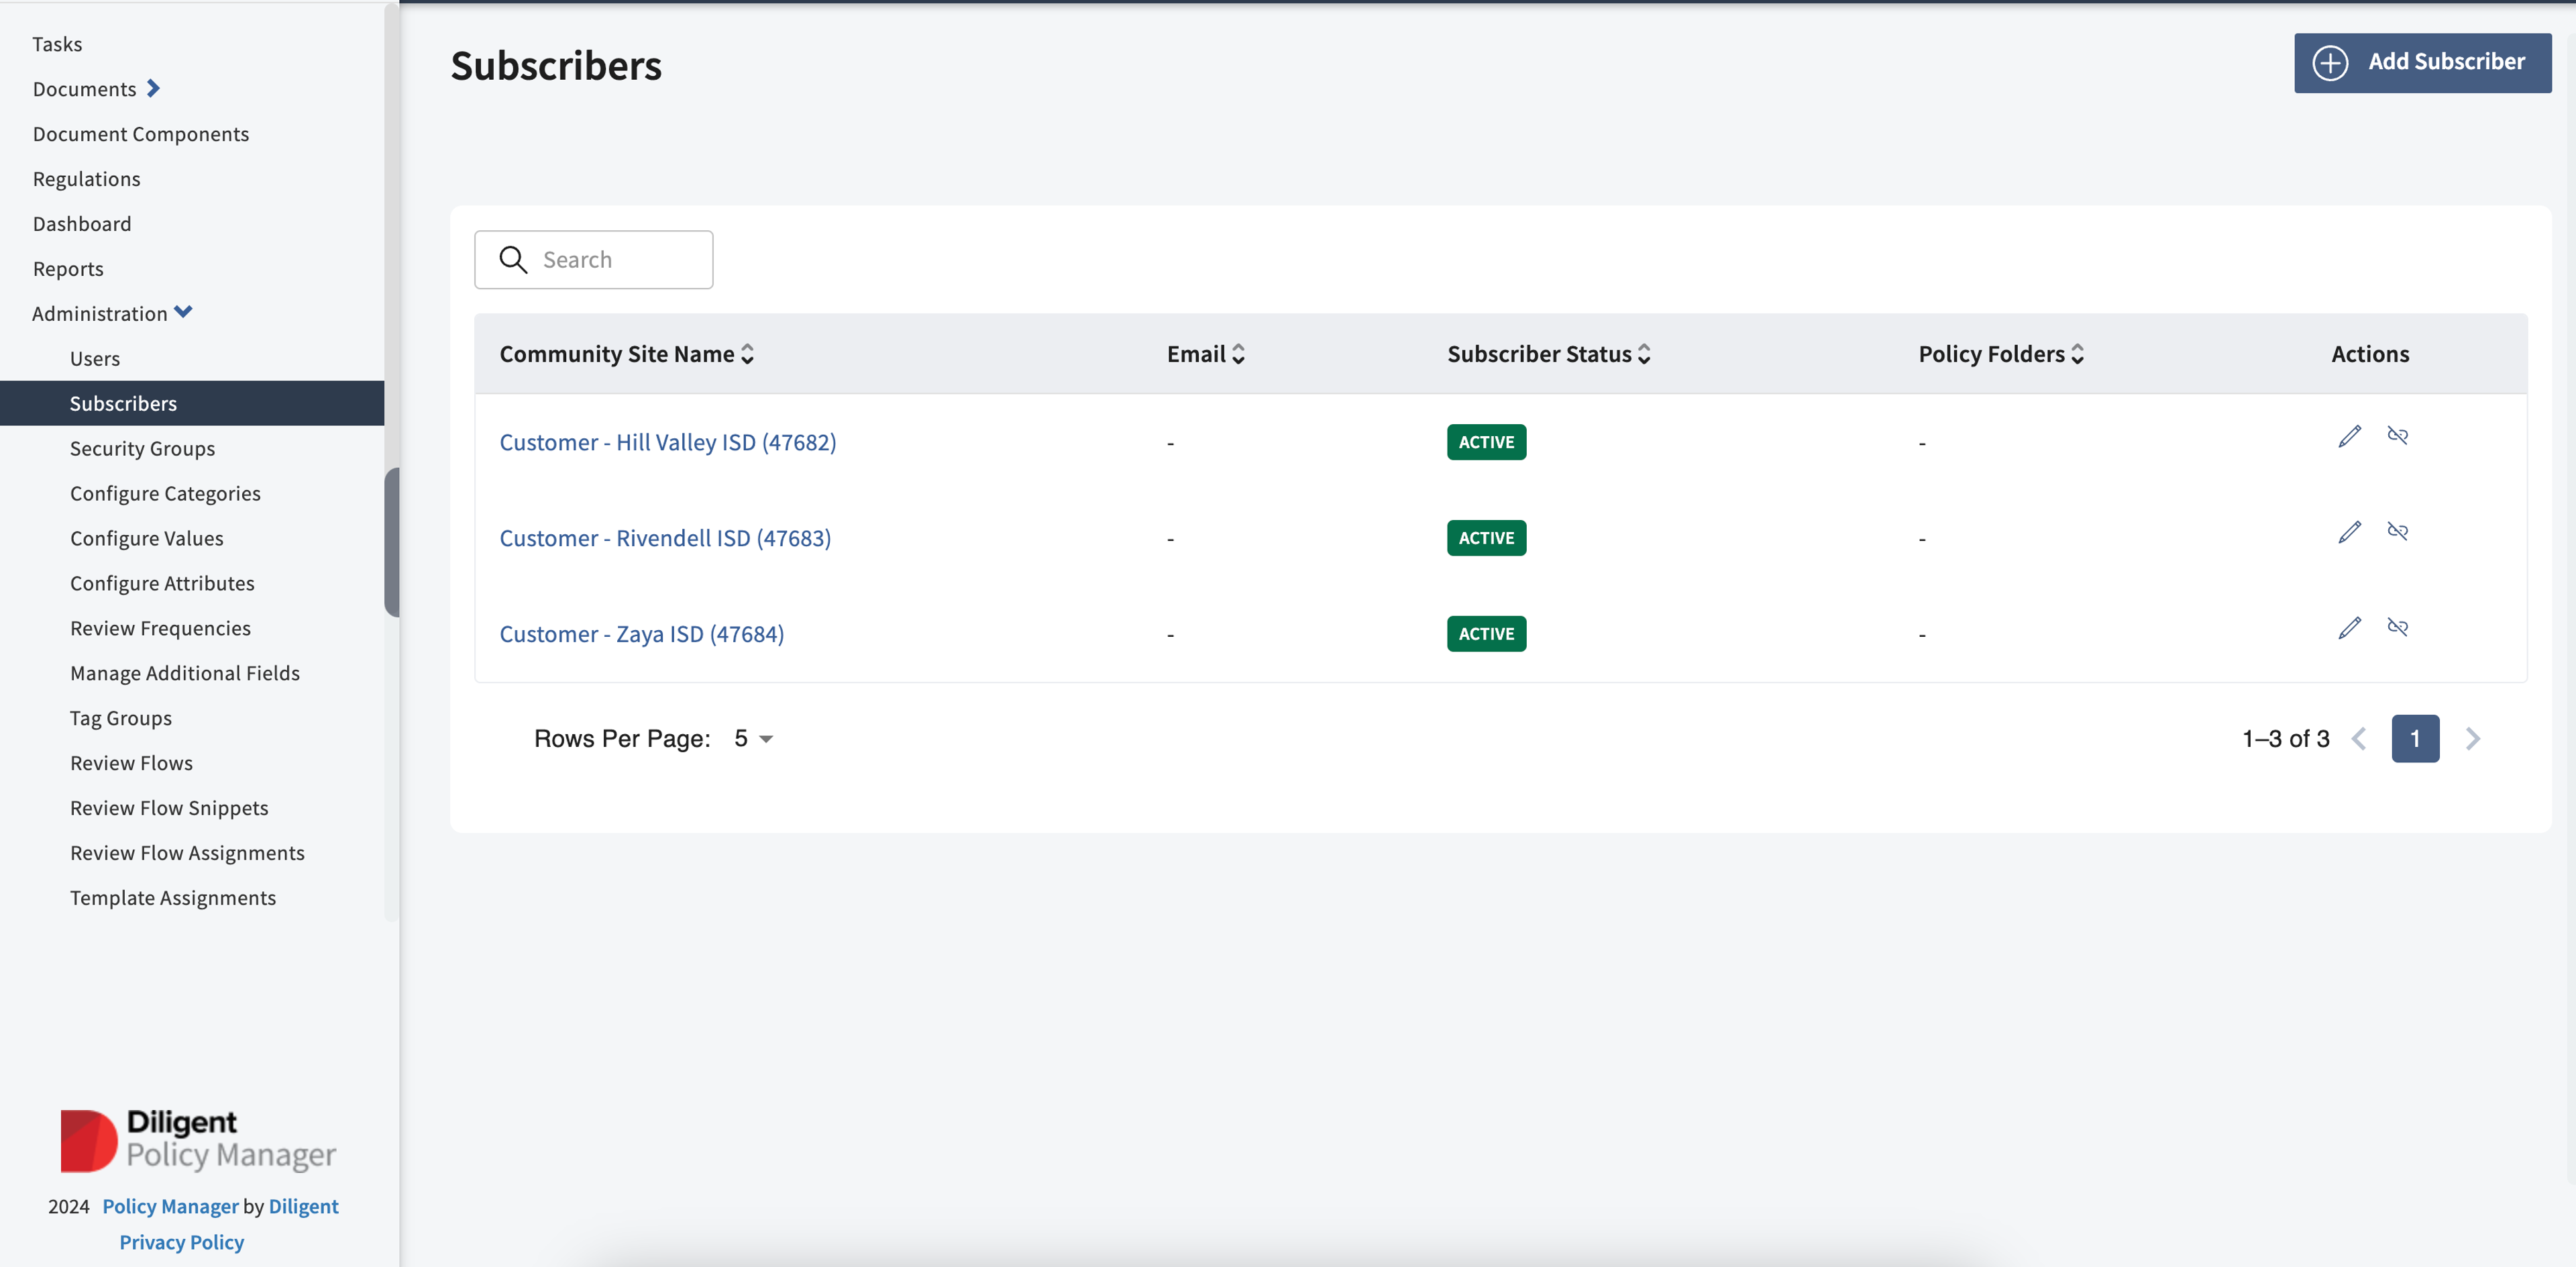Image resolution: width=2576 pixels, height=1267 pixels.
Task: Collapse Administration menu chevron
Action: coord(183,312)
